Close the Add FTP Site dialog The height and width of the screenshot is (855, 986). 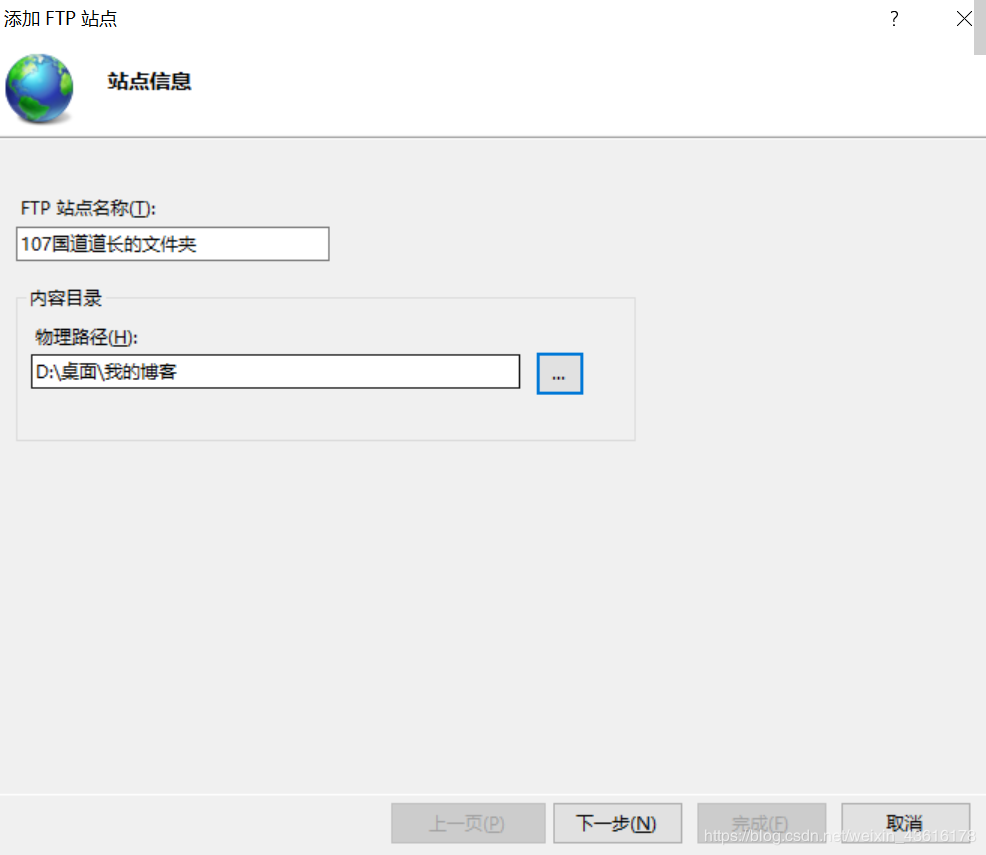tap(964, 19)
